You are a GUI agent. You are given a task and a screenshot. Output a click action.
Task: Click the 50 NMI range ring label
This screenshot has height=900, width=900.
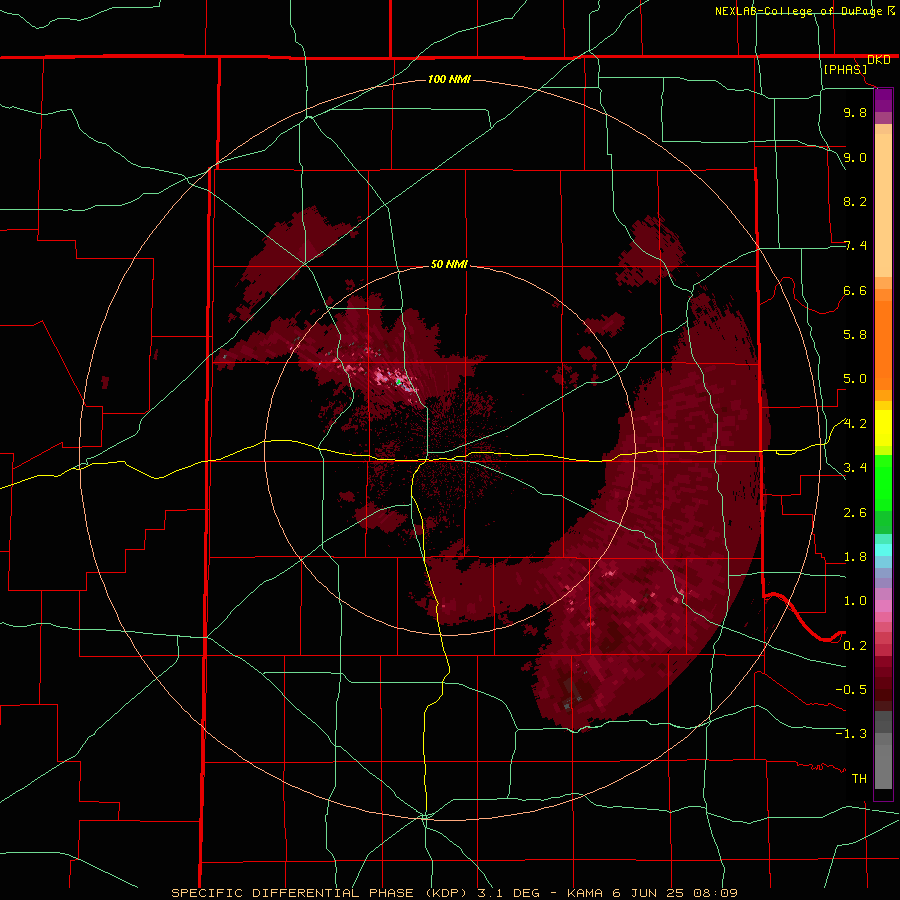449,265
